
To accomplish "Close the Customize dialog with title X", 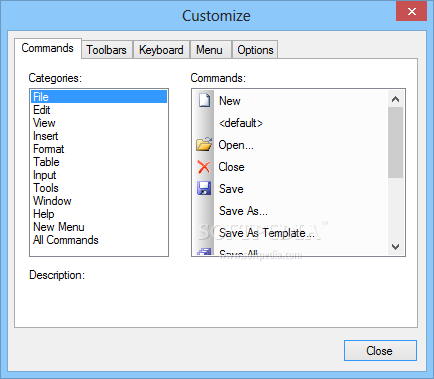I will tap(411, 11).
